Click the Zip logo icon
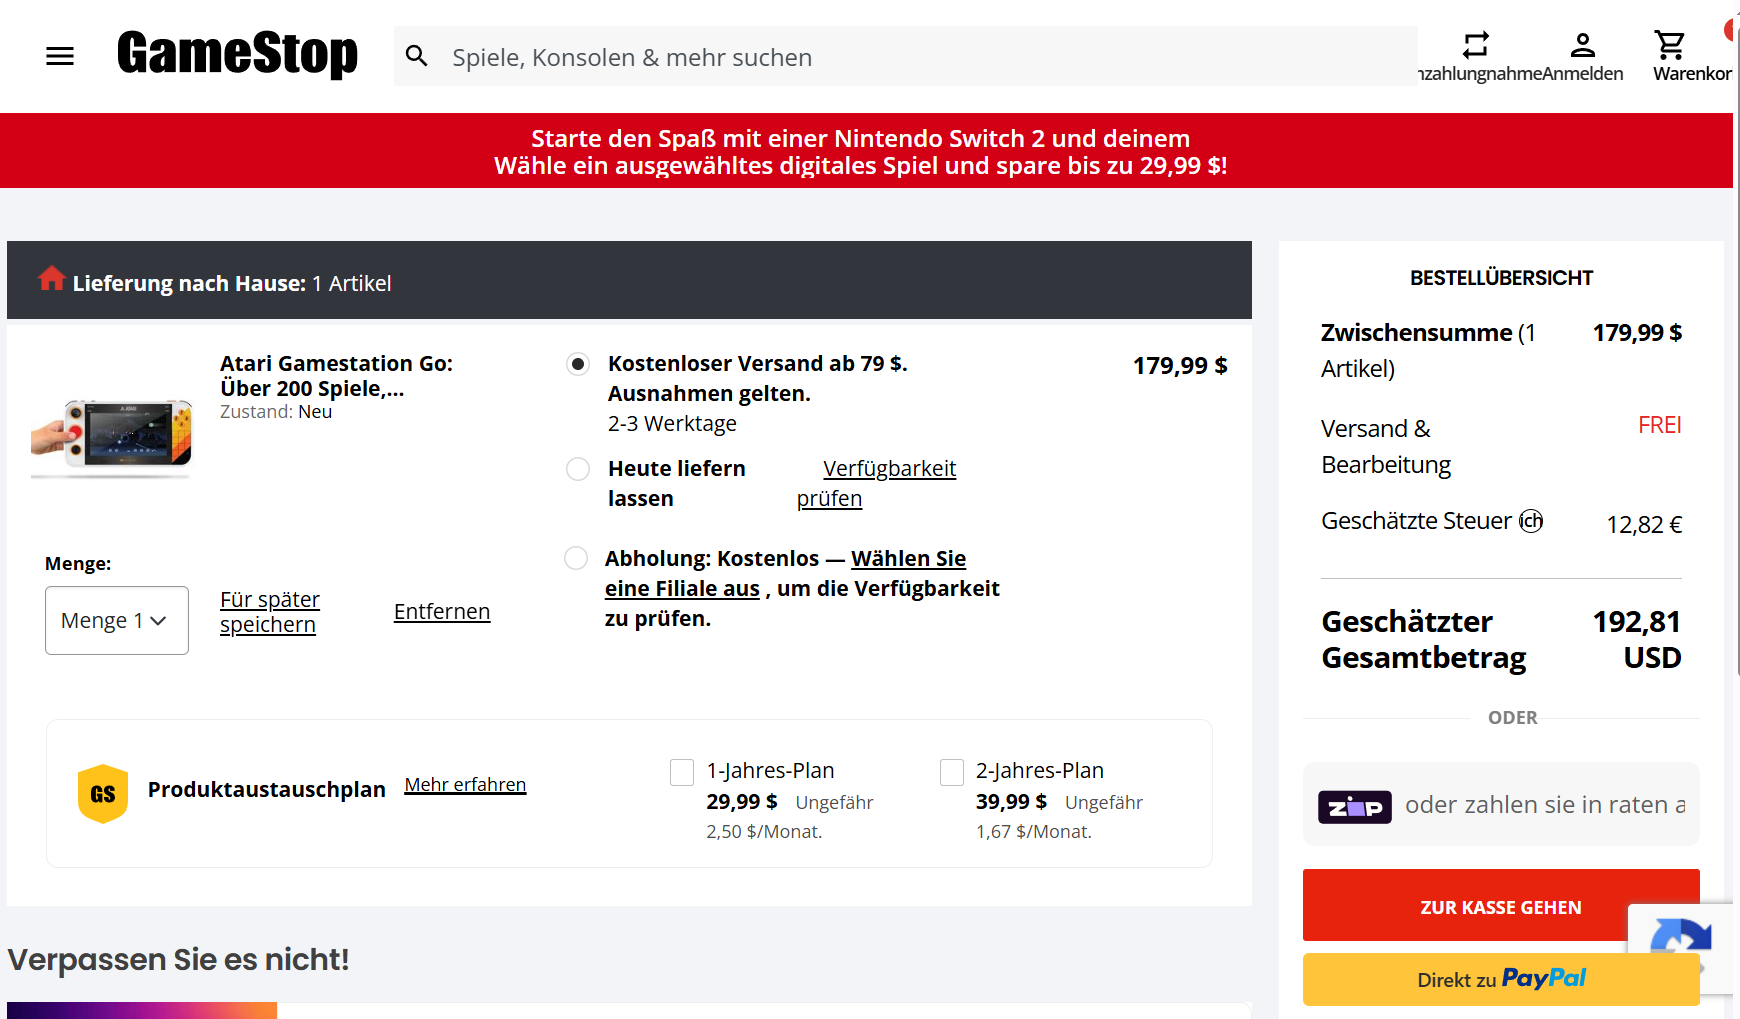Viewport: 1740px width, 1019px height. [x=1355, y=807]
